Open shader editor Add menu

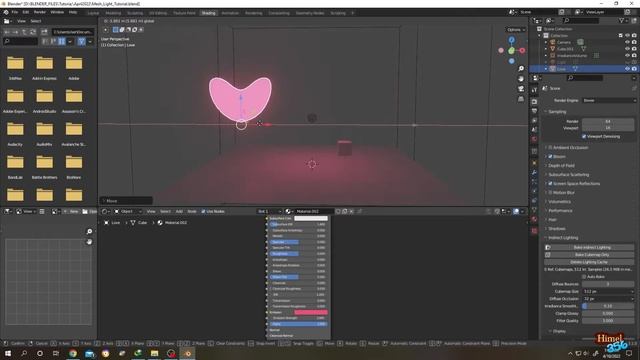179,211
